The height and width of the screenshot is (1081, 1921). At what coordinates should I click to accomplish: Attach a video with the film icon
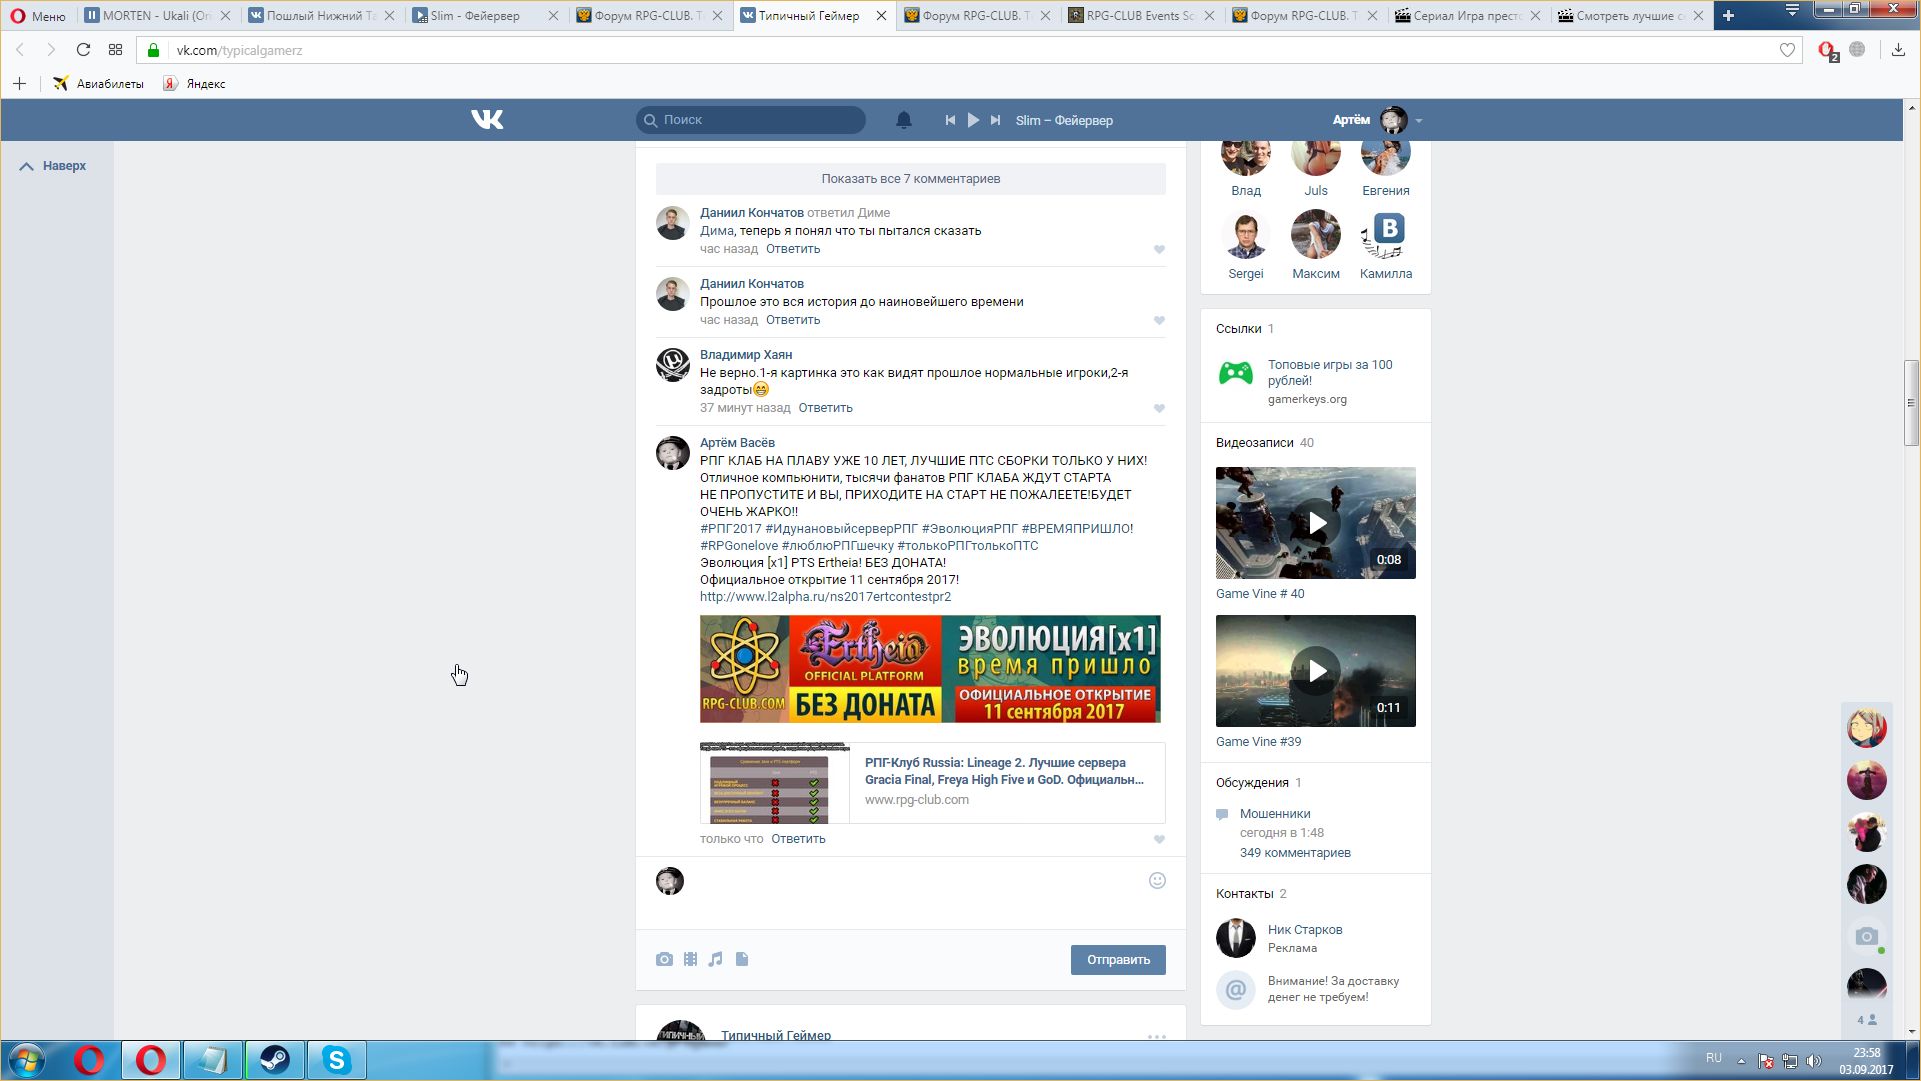690,960
